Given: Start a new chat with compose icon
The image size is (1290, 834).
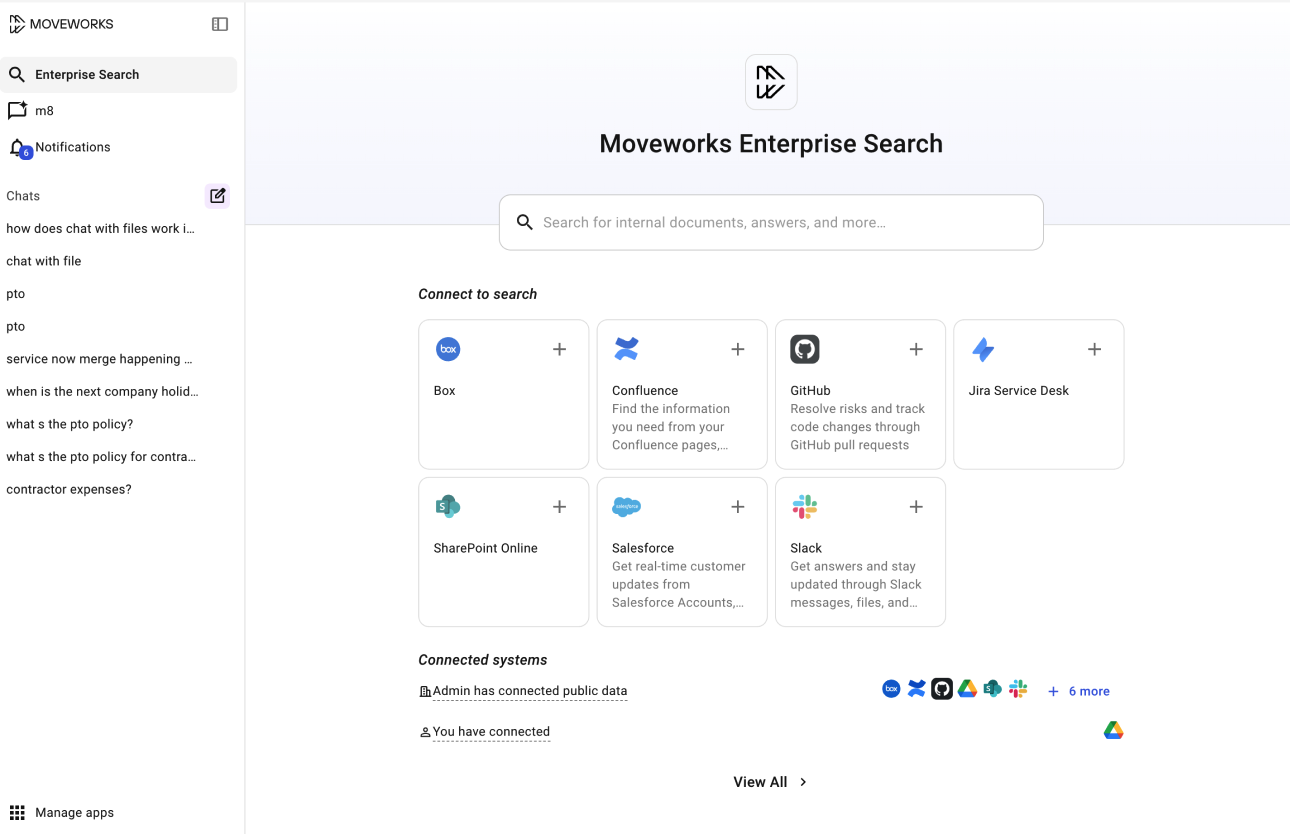Looking at the screenshot, I should 217,196.
